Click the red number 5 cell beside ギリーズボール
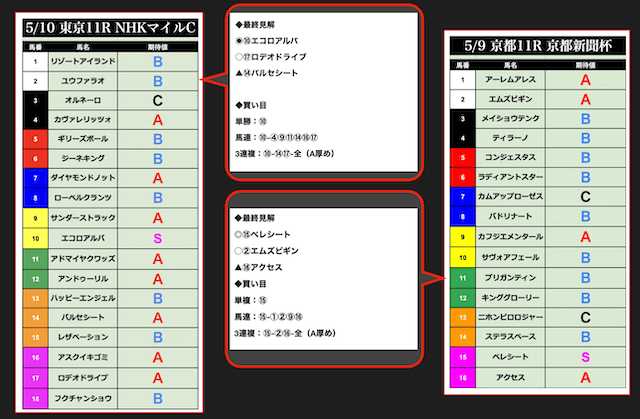640x419 pixels. pos(36,139)
